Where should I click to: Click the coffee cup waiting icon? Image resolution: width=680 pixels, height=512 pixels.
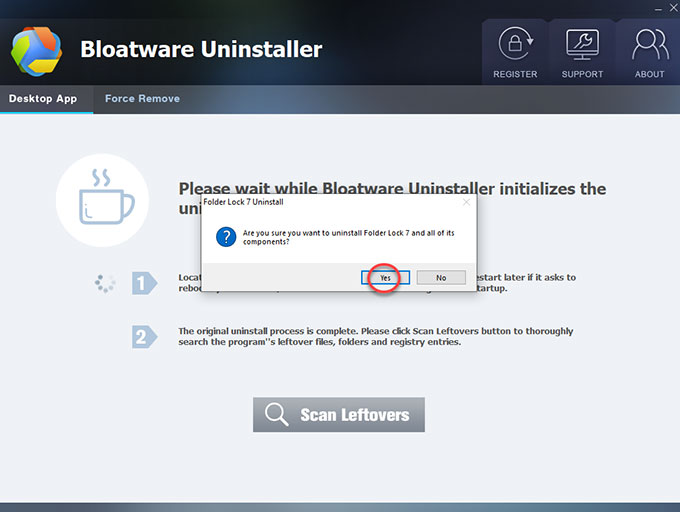(x=102, y=200)
